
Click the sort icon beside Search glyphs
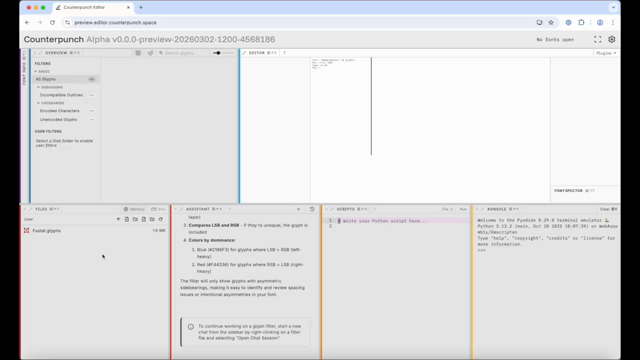click(x=150, y=53)
